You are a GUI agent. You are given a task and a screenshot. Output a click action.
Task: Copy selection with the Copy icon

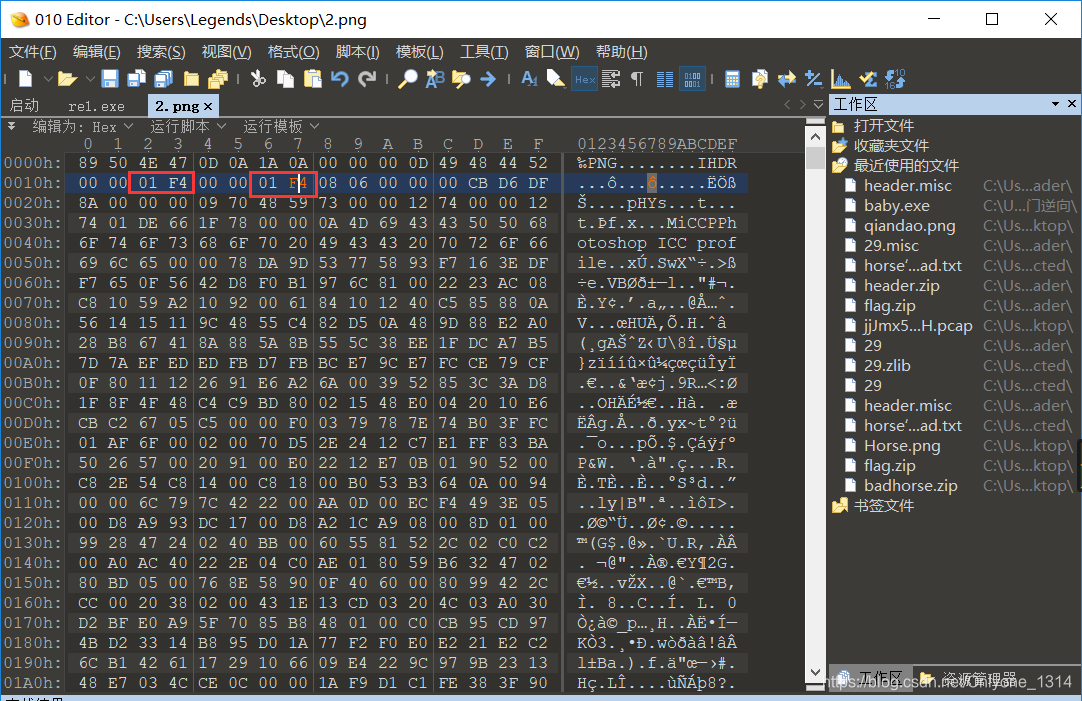pyautogui.click(x=285, y=79)
